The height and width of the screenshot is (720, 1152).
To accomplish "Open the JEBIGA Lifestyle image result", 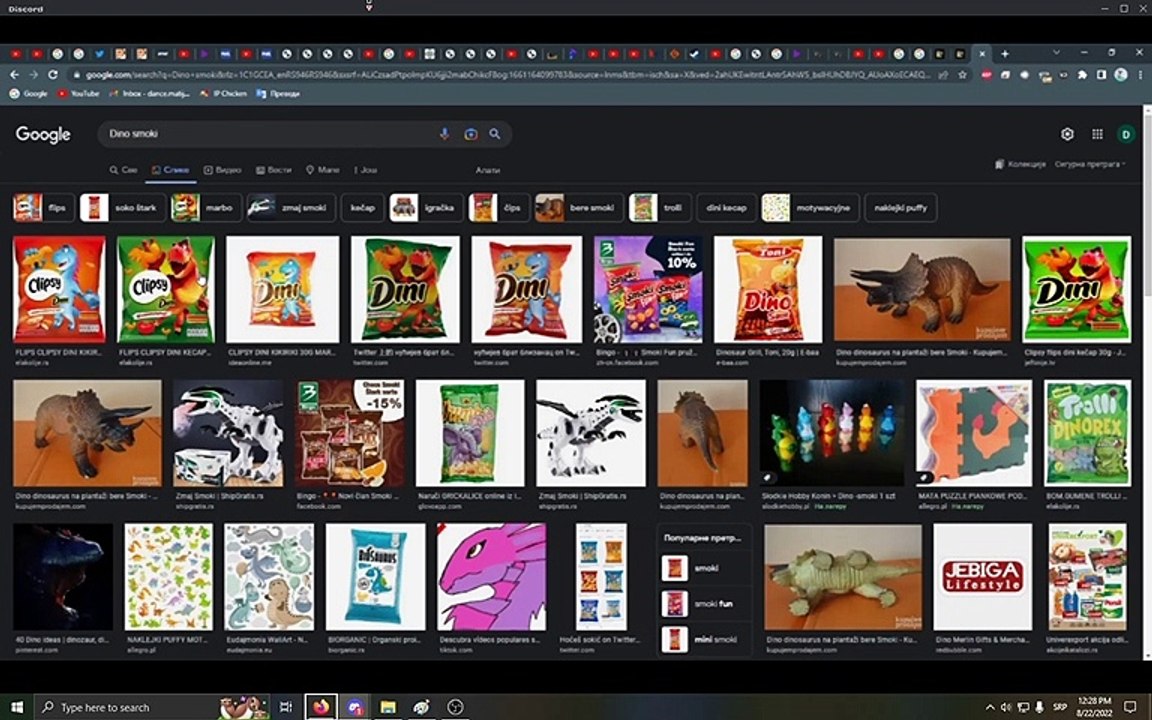I will (982, 577).
